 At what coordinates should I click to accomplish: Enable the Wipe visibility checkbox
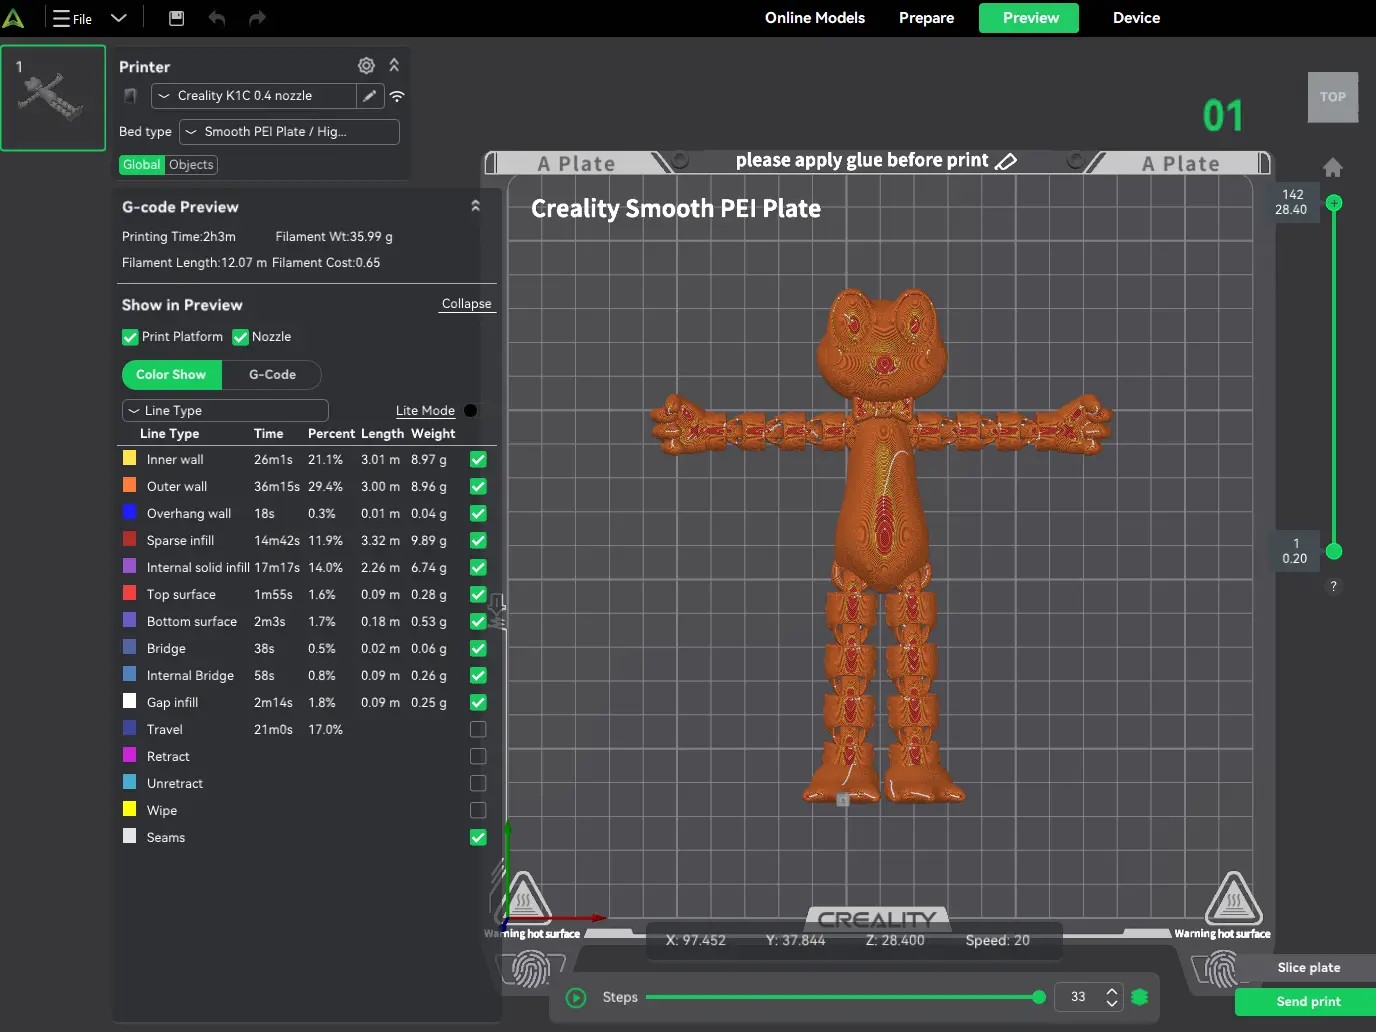click(478, 811)
